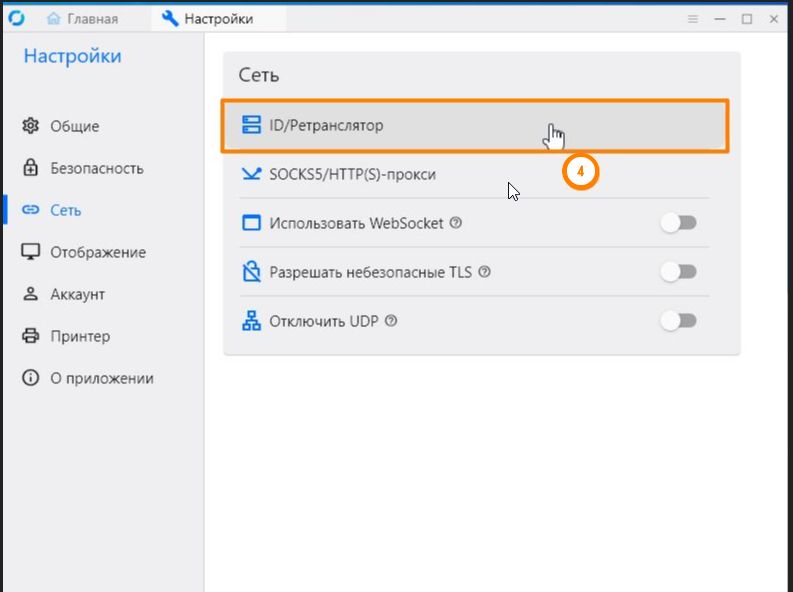The width and height of the screenshot is (793, 592).
Task: Click the window icon of Использовать WebSocket
Action: [x=251, y=223]
